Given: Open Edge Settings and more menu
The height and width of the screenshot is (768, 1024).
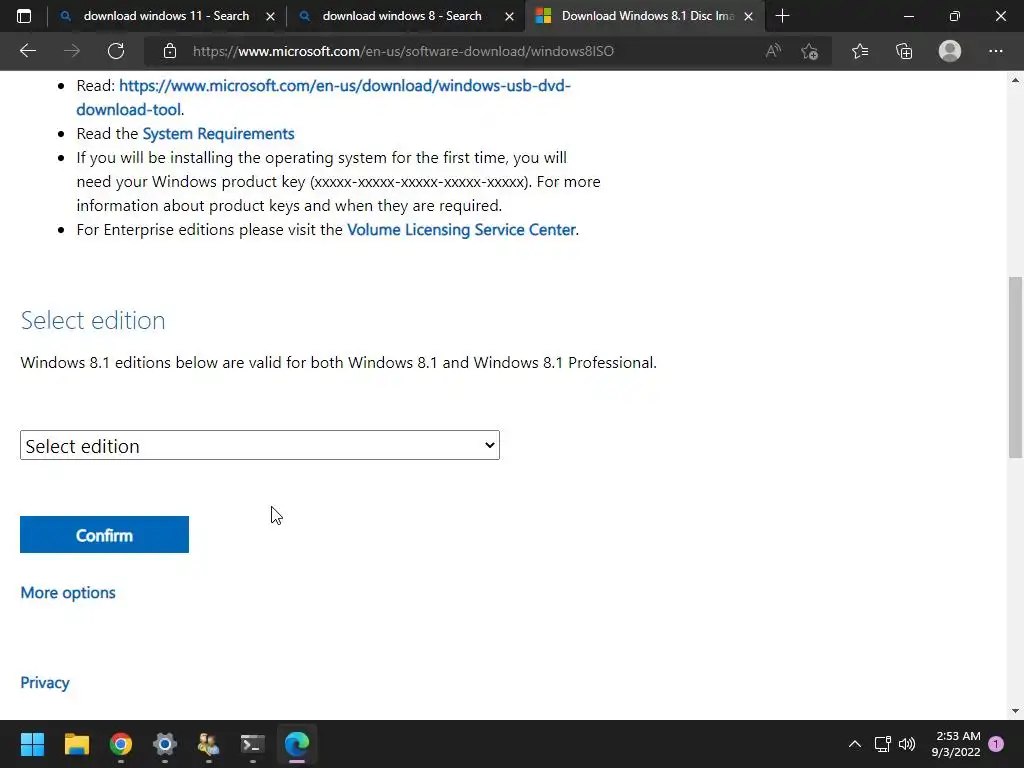Looking at the screenshot, I should [995, 51].
